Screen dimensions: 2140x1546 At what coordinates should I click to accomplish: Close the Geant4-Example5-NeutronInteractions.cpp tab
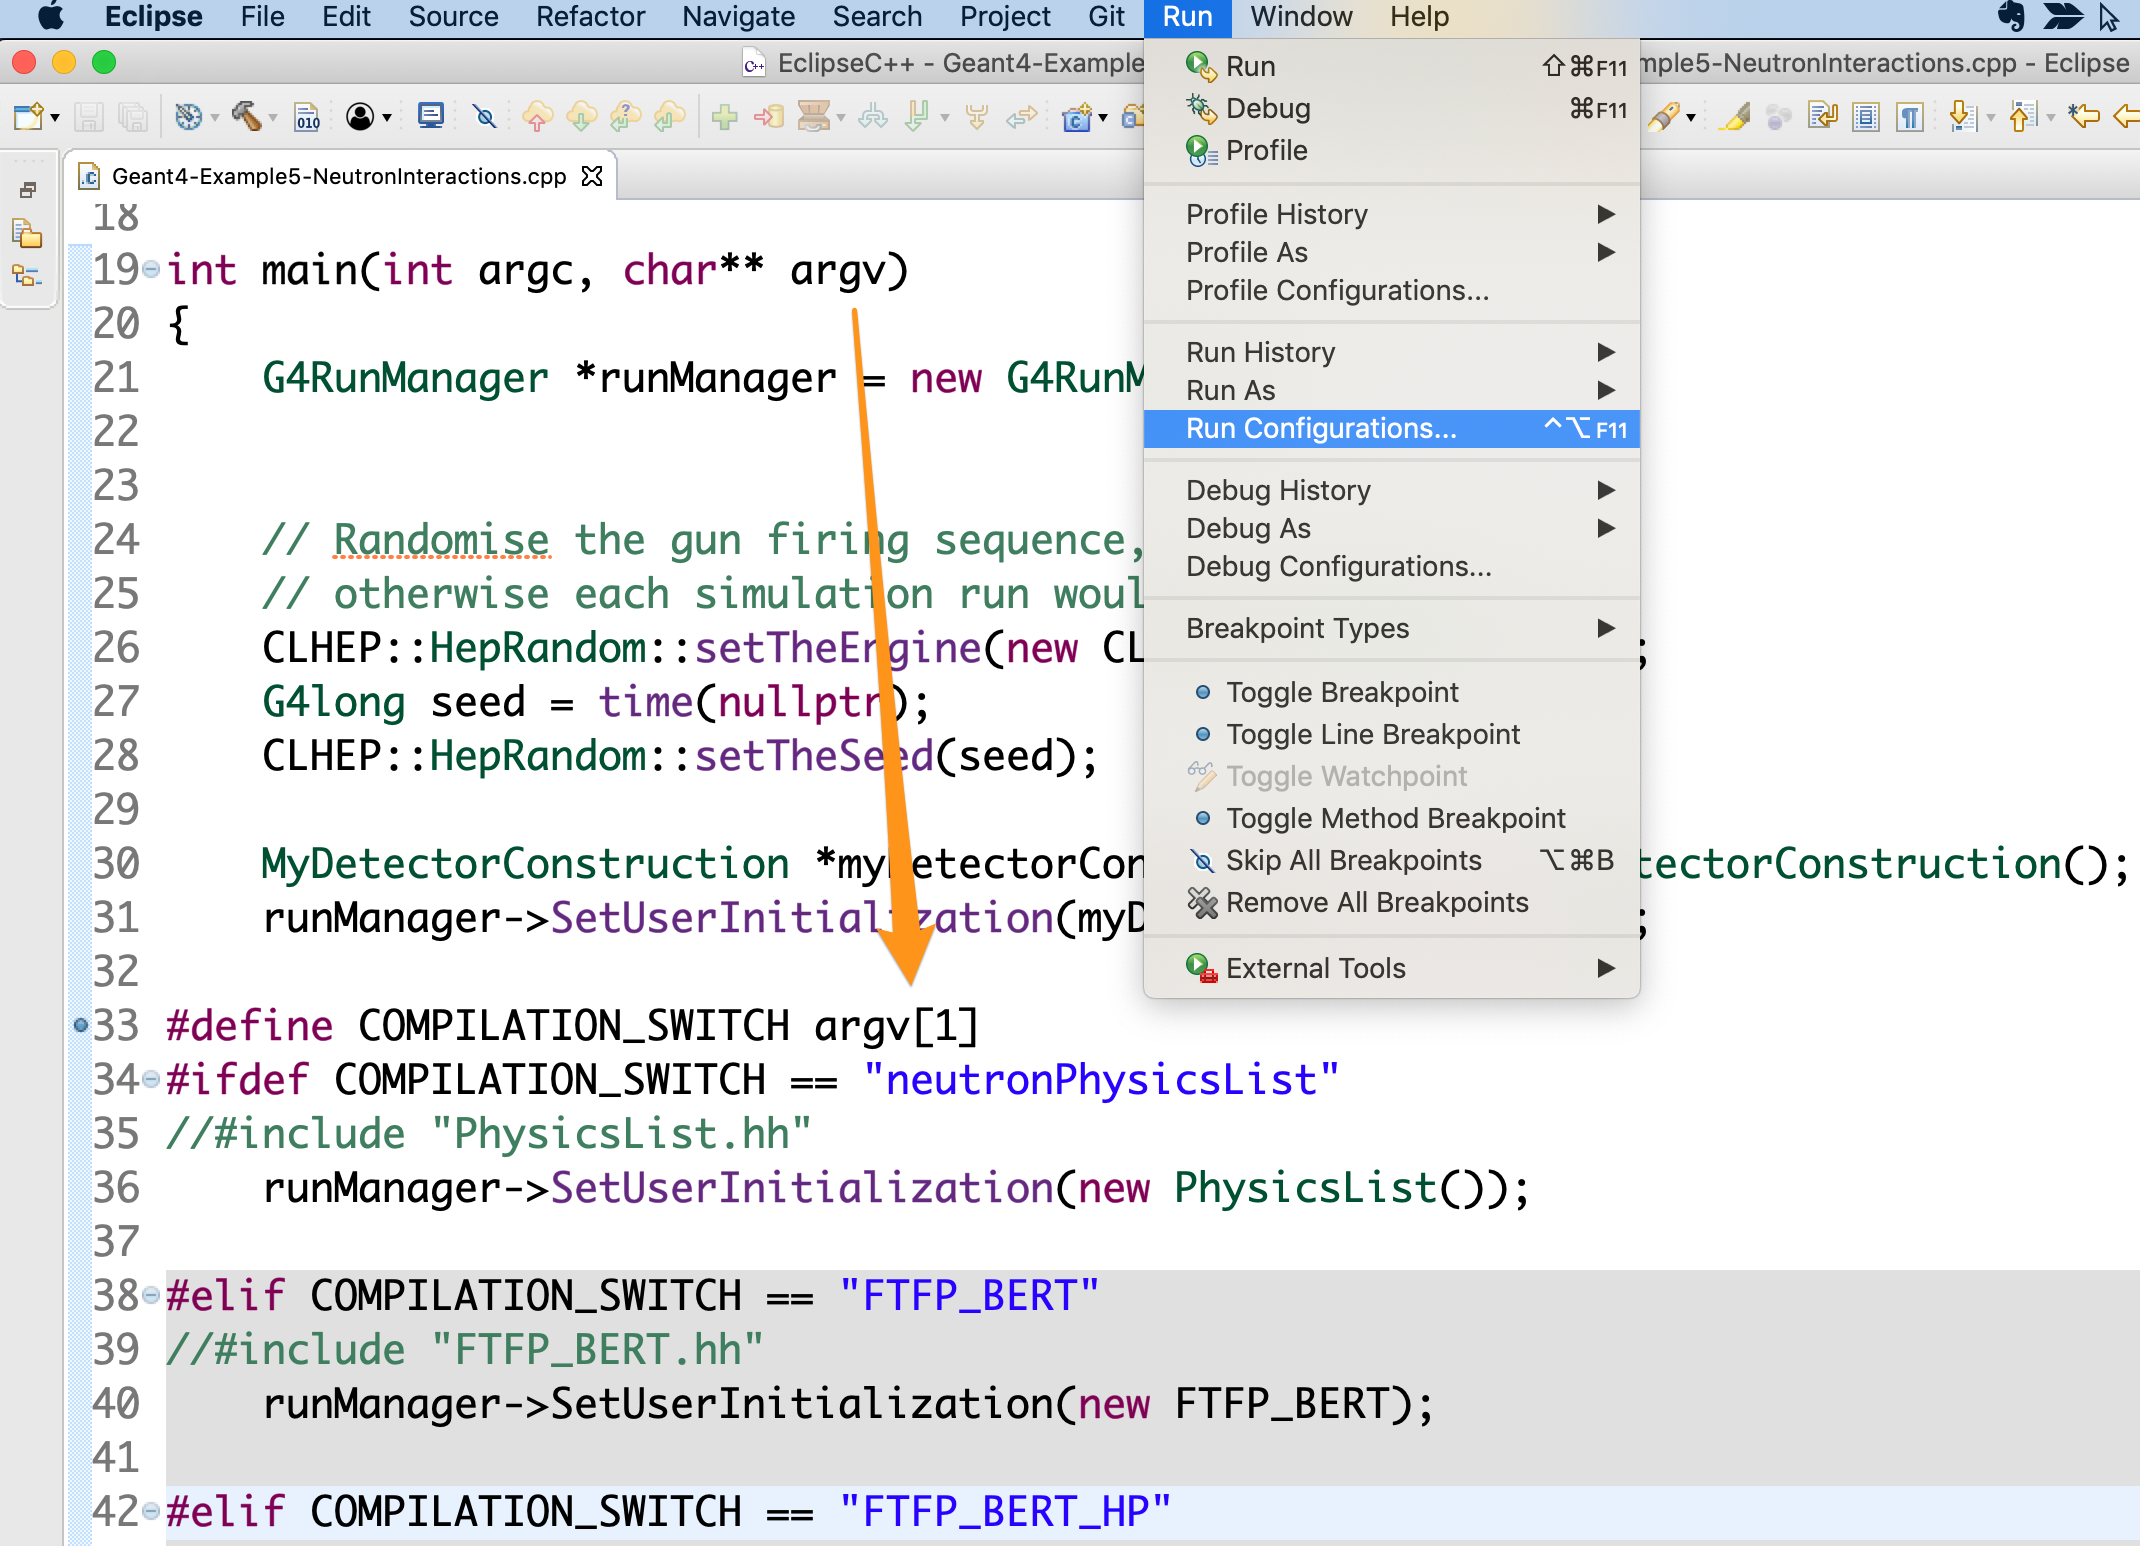point(593,177)
